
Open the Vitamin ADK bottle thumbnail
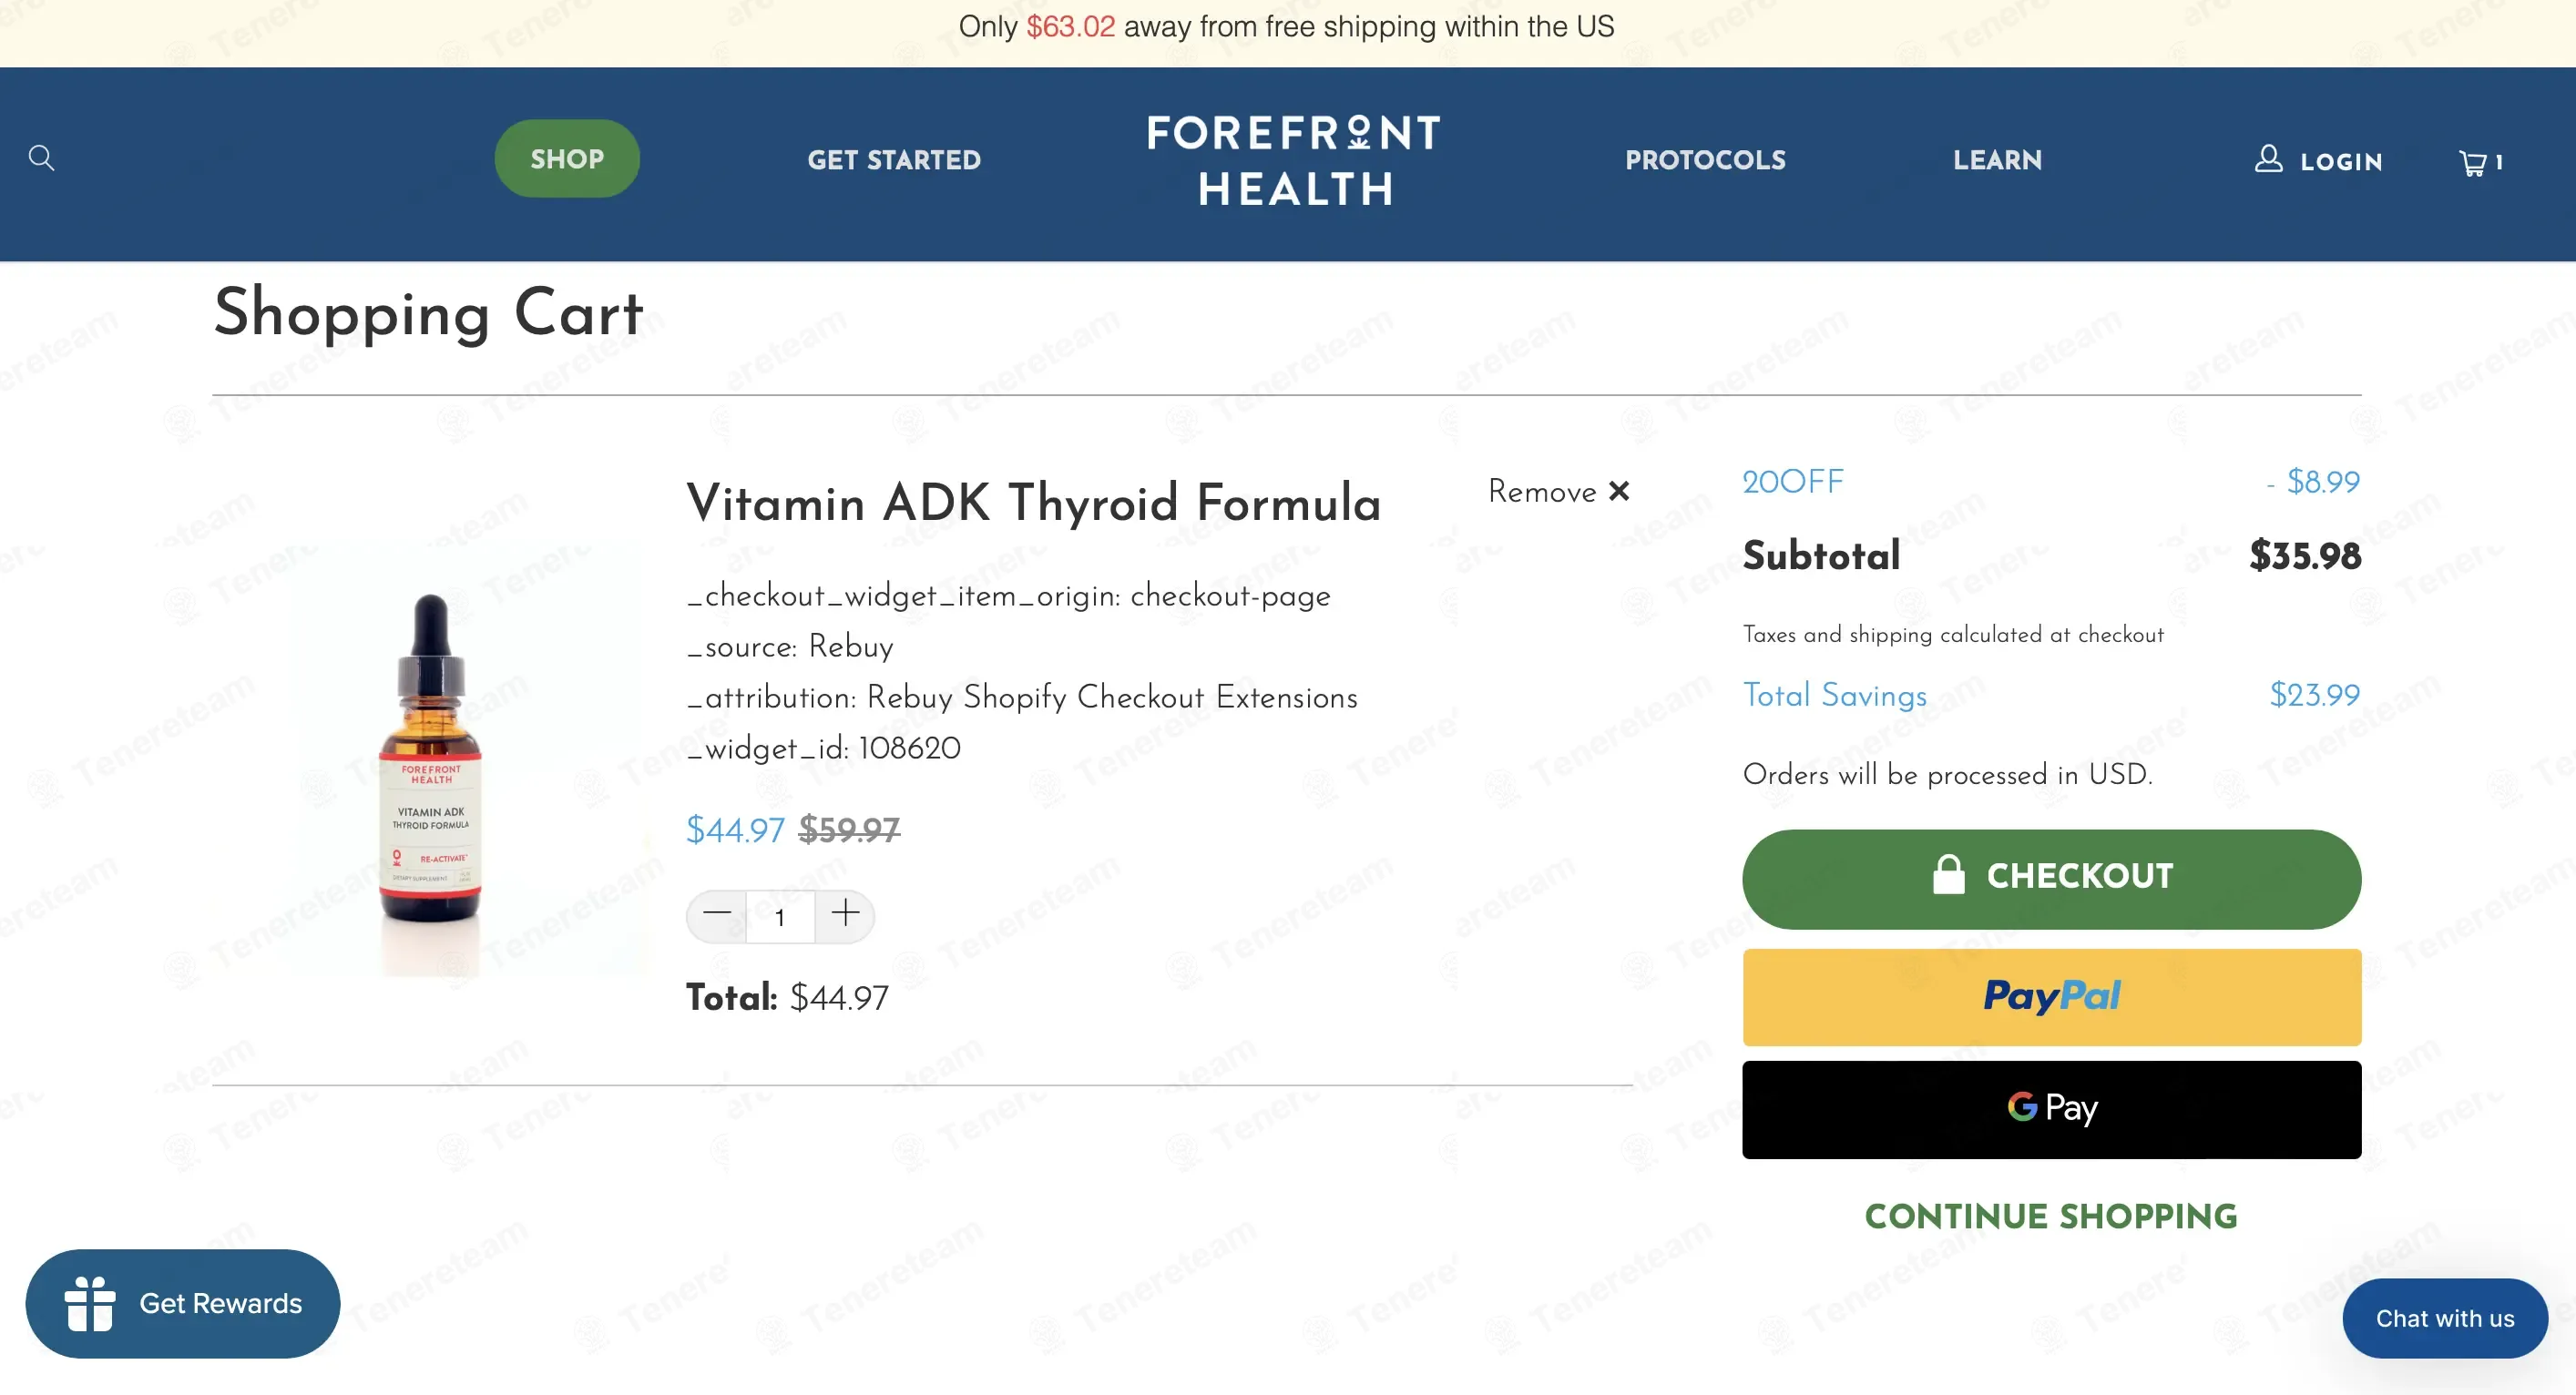coord(431,757)
